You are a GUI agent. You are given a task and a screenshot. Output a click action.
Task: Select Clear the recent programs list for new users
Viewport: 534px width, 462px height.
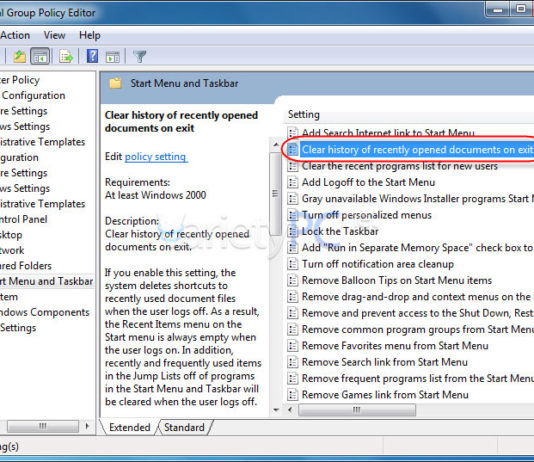tap(399, 166)
